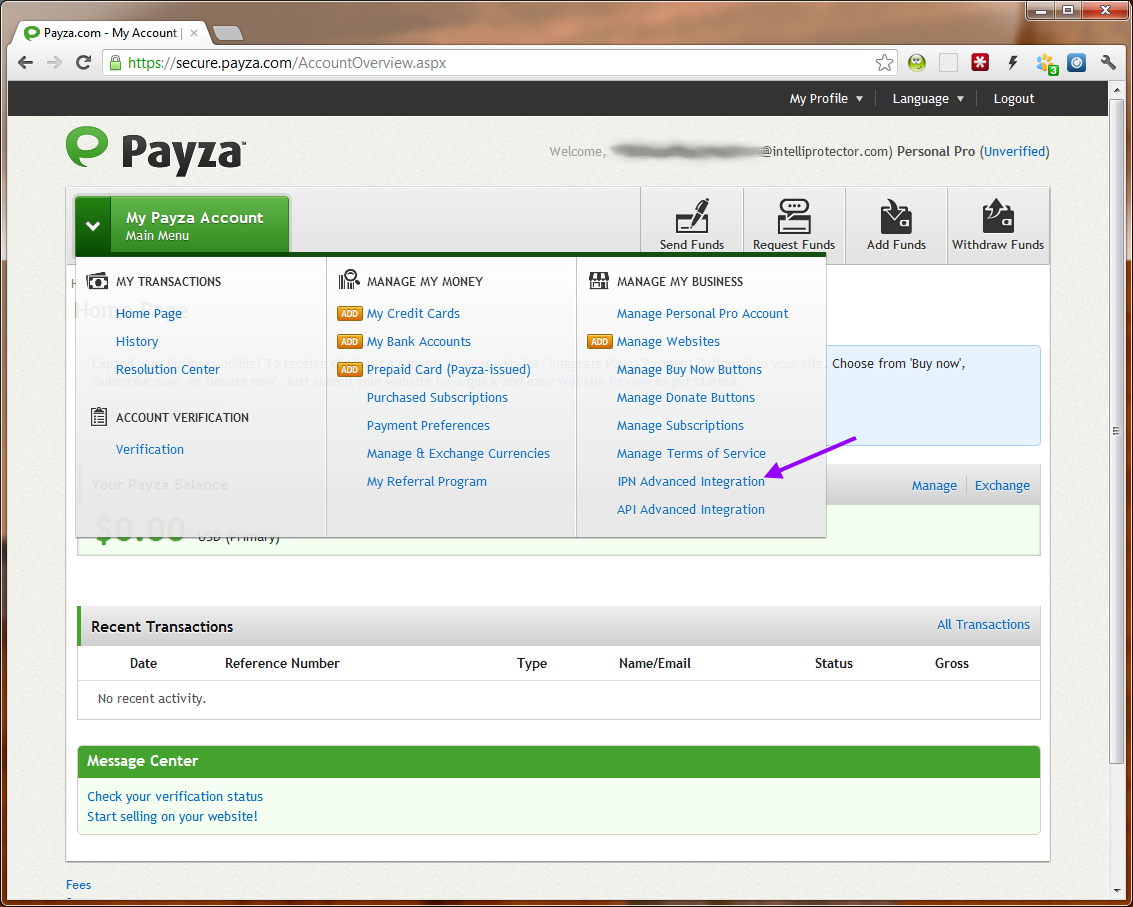
Task: Click the Fees footer link
Action: (x=79, y=885)
